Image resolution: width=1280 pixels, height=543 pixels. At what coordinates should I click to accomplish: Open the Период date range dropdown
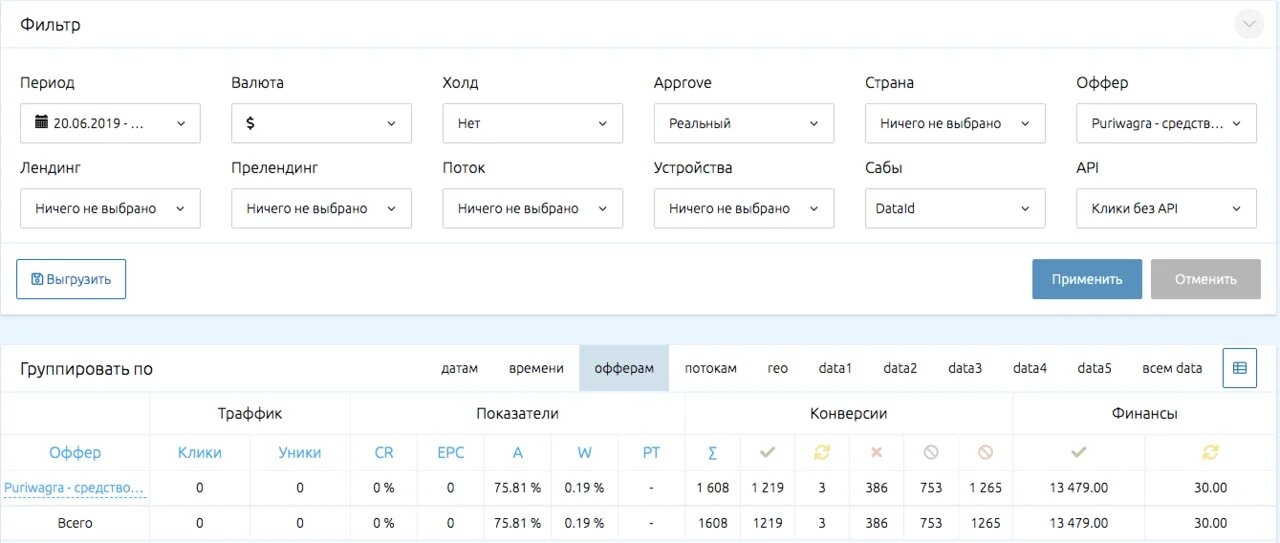(110, 123)
